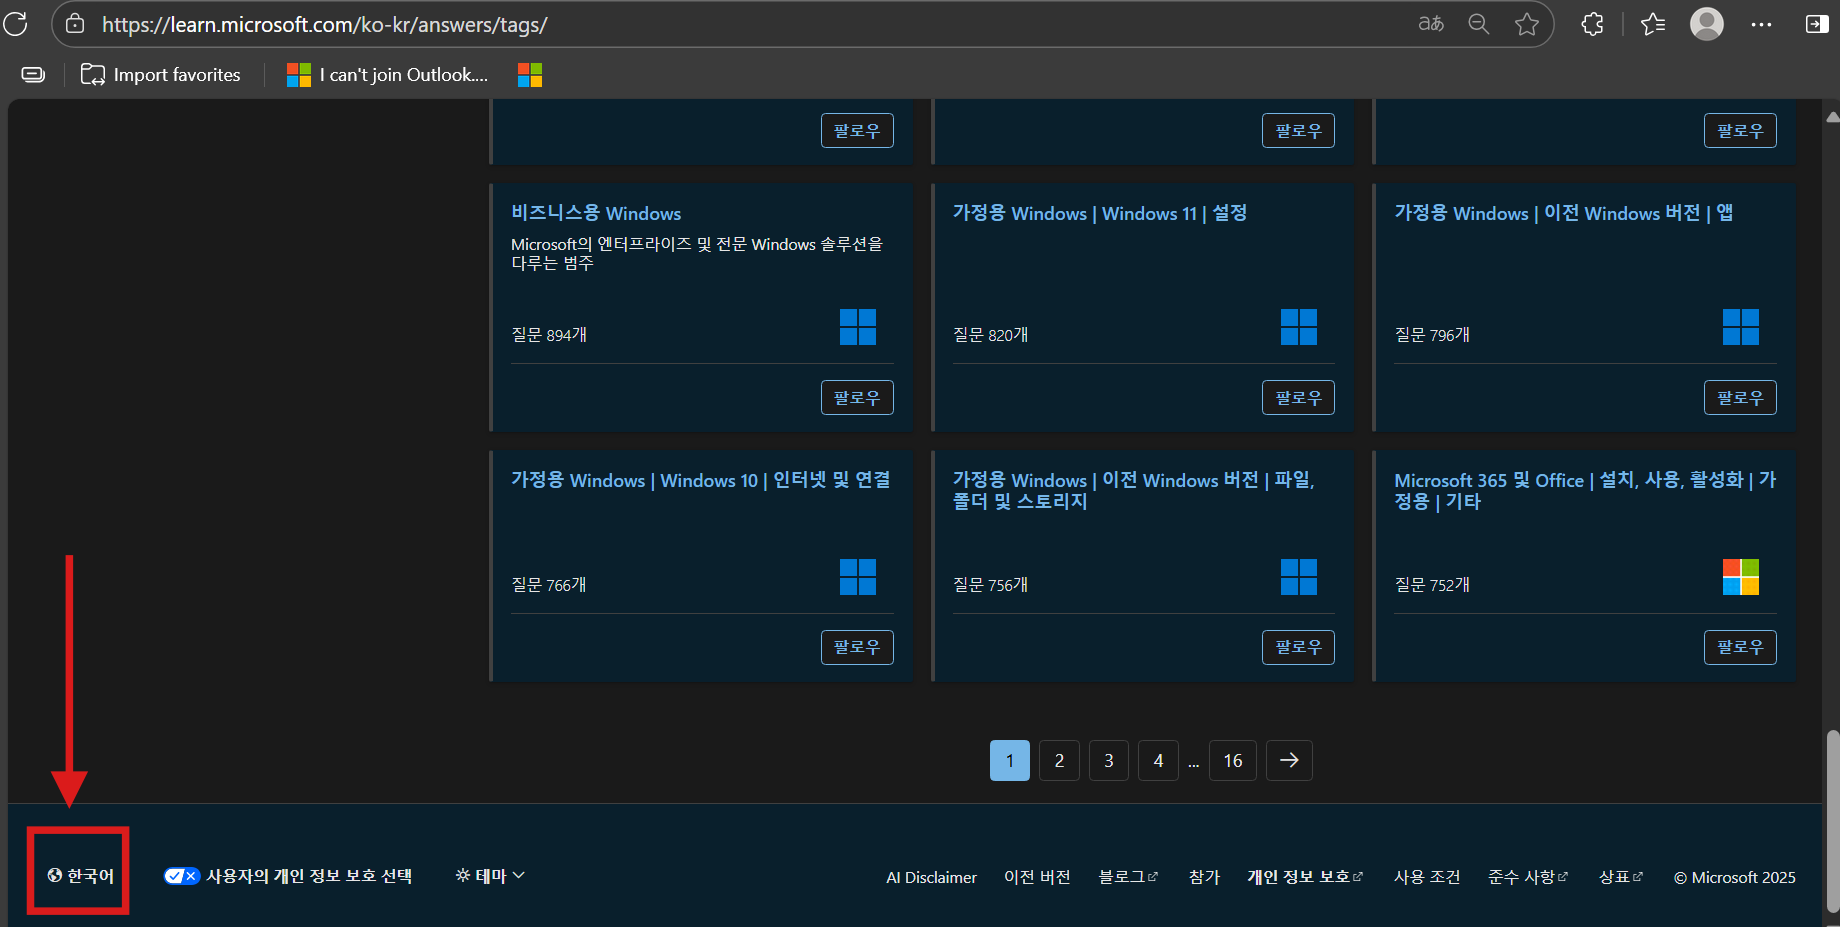Click the scrollbar up arrow

click(x=1832, y=117)
